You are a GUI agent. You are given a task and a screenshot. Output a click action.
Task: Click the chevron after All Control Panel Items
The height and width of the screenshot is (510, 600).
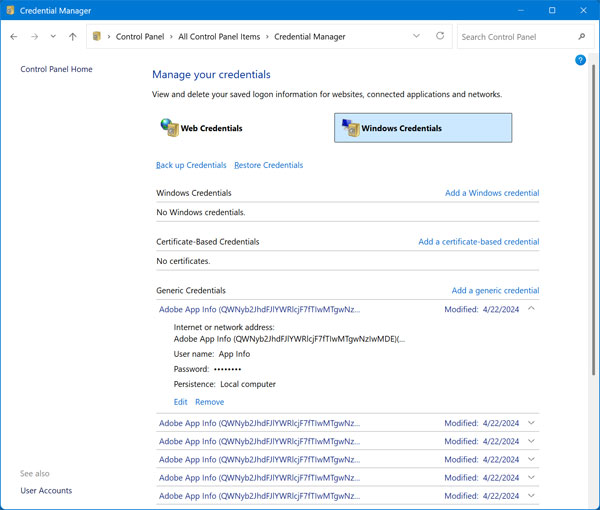point(267,37)
